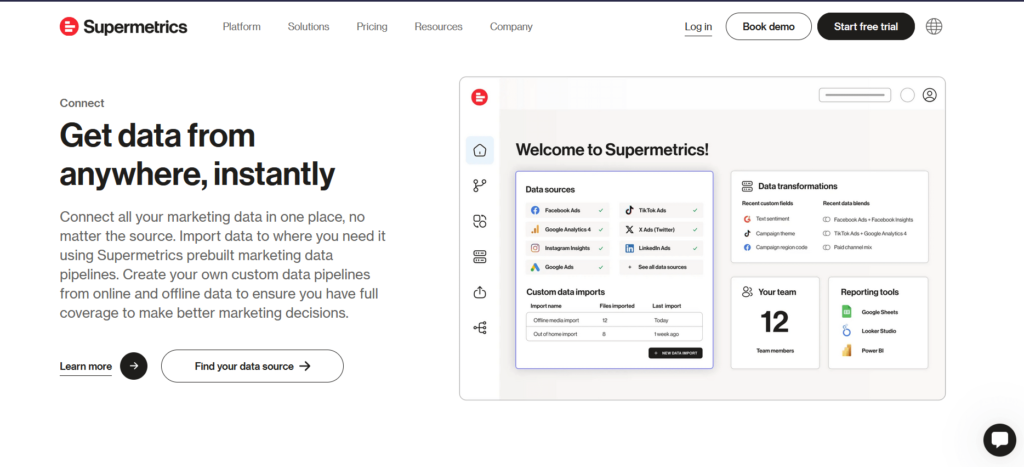Expand the Solutions navigation menu
Image resolution: width=1024 pixels, height=467 pixels.
(308, 27)
